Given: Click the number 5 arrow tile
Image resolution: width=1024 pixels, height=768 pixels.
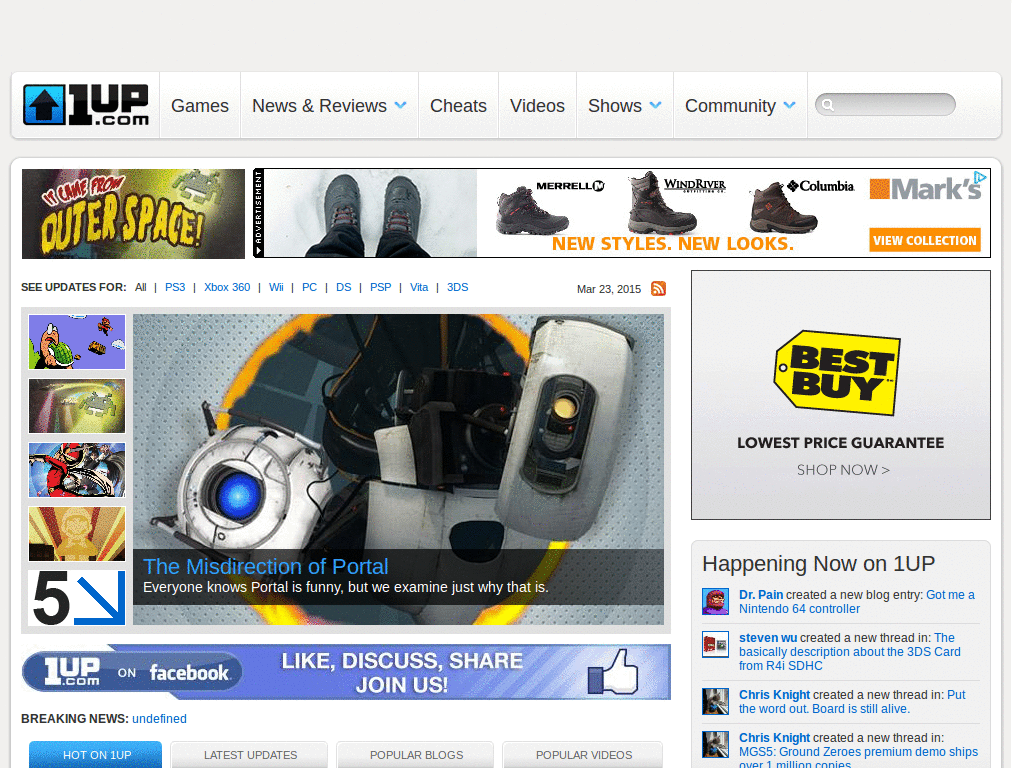Looking at the screenshot, I should coord(77,598).
